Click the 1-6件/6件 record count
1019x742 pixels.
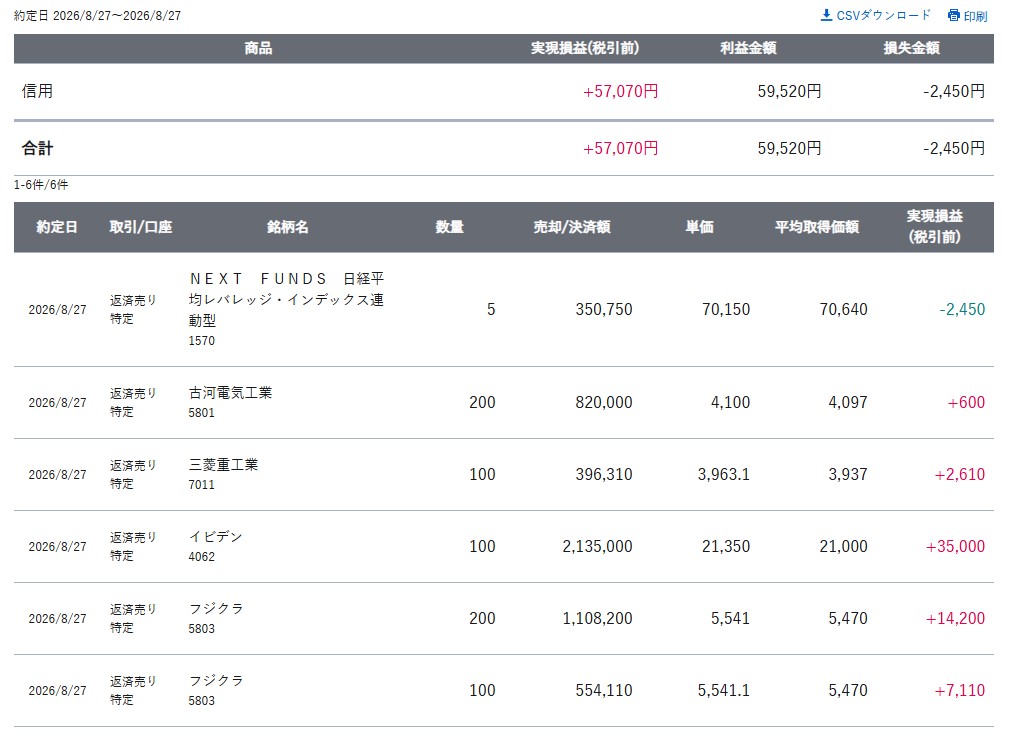tap(41, 185)
